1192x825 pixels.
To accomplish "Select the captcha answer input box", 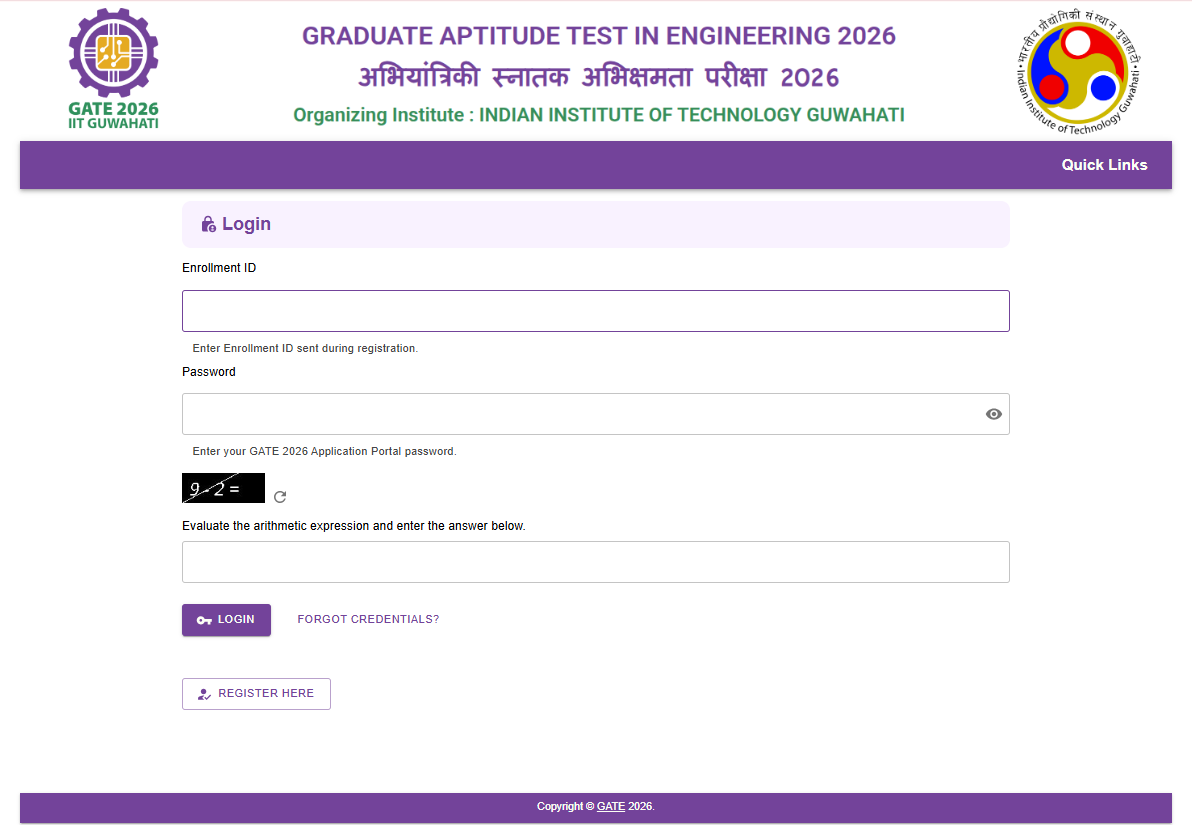I will 595,562.
